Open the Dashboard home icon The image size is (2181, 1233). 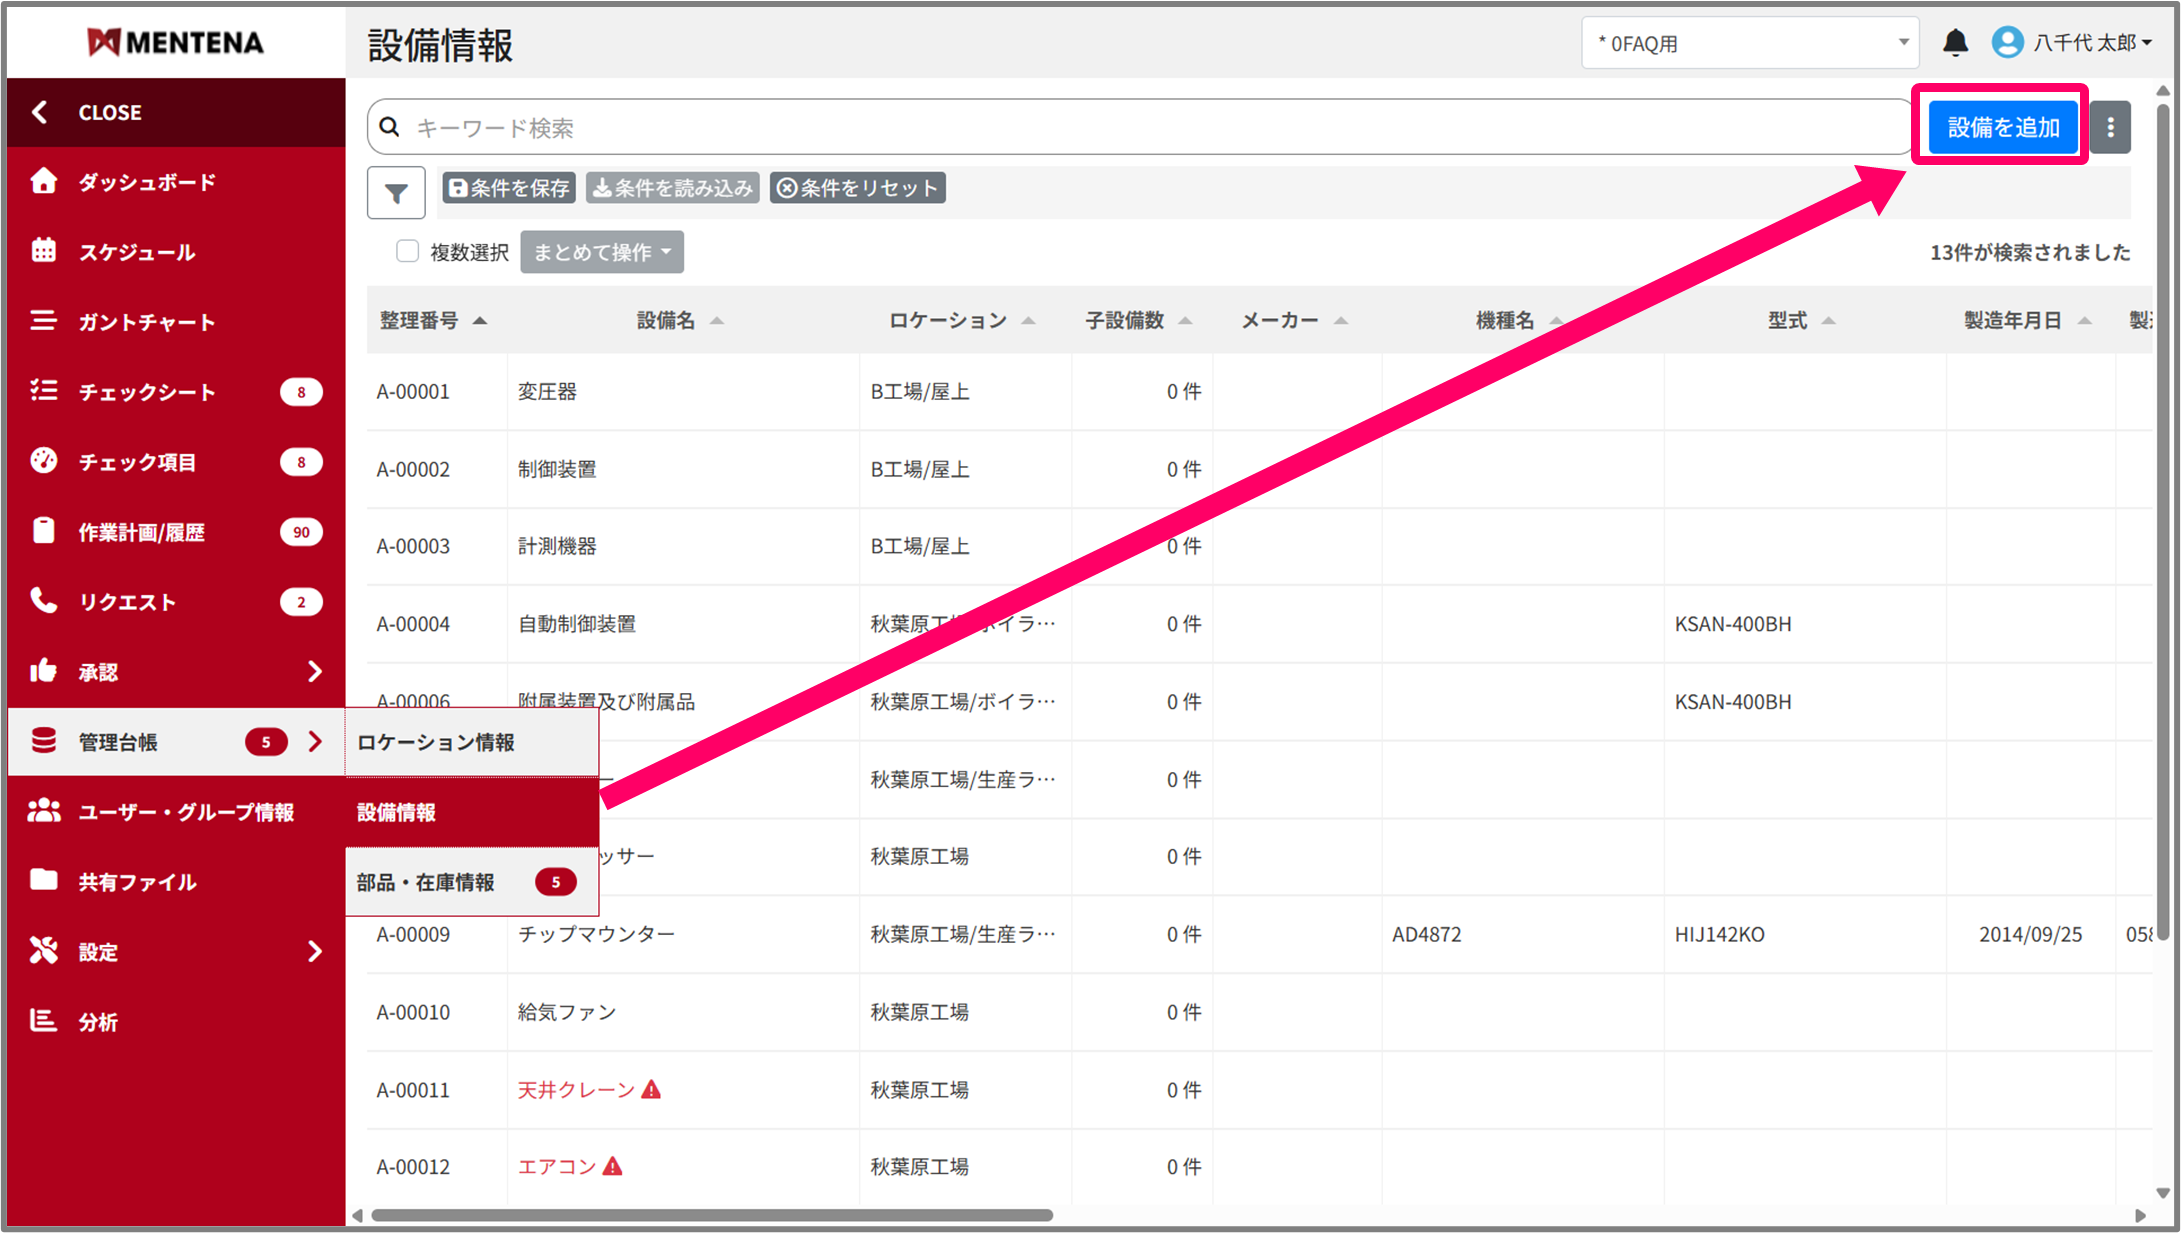(44, 181)
